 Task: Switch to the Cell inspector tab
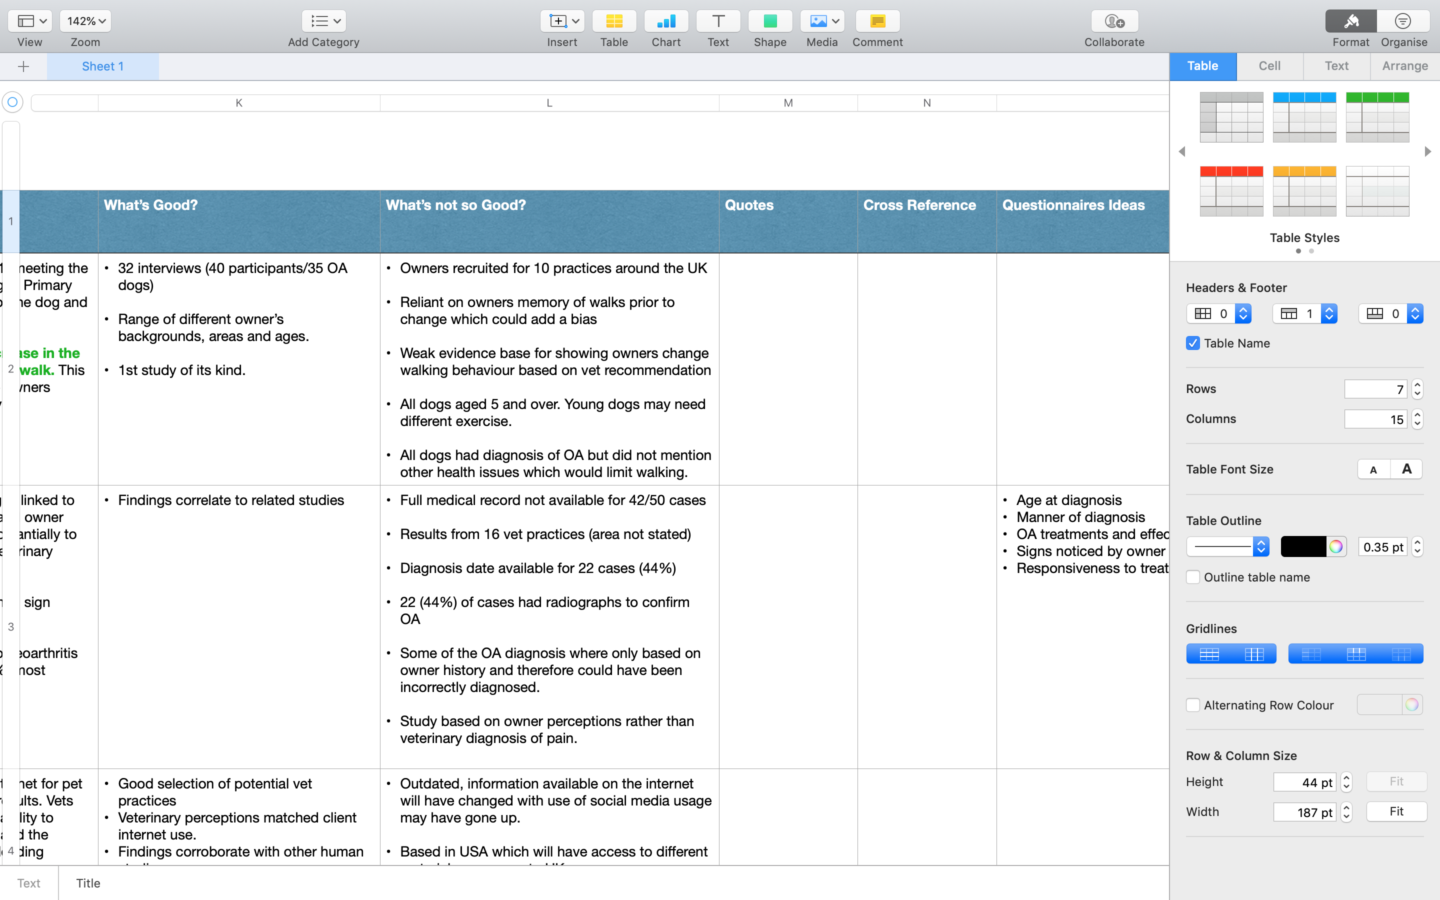tap(1270, 66)
